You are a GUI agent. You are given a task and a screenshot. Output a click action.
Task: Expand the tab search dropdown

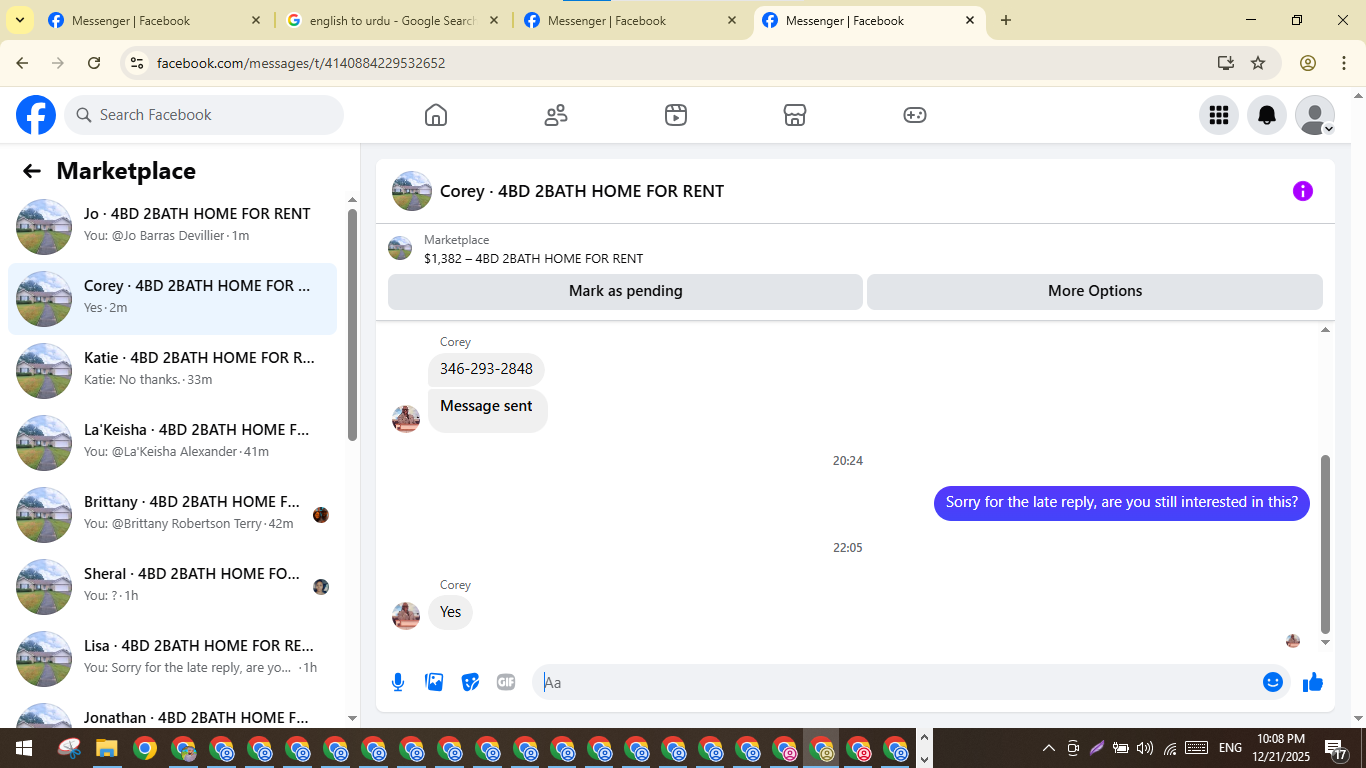(20, 20)
